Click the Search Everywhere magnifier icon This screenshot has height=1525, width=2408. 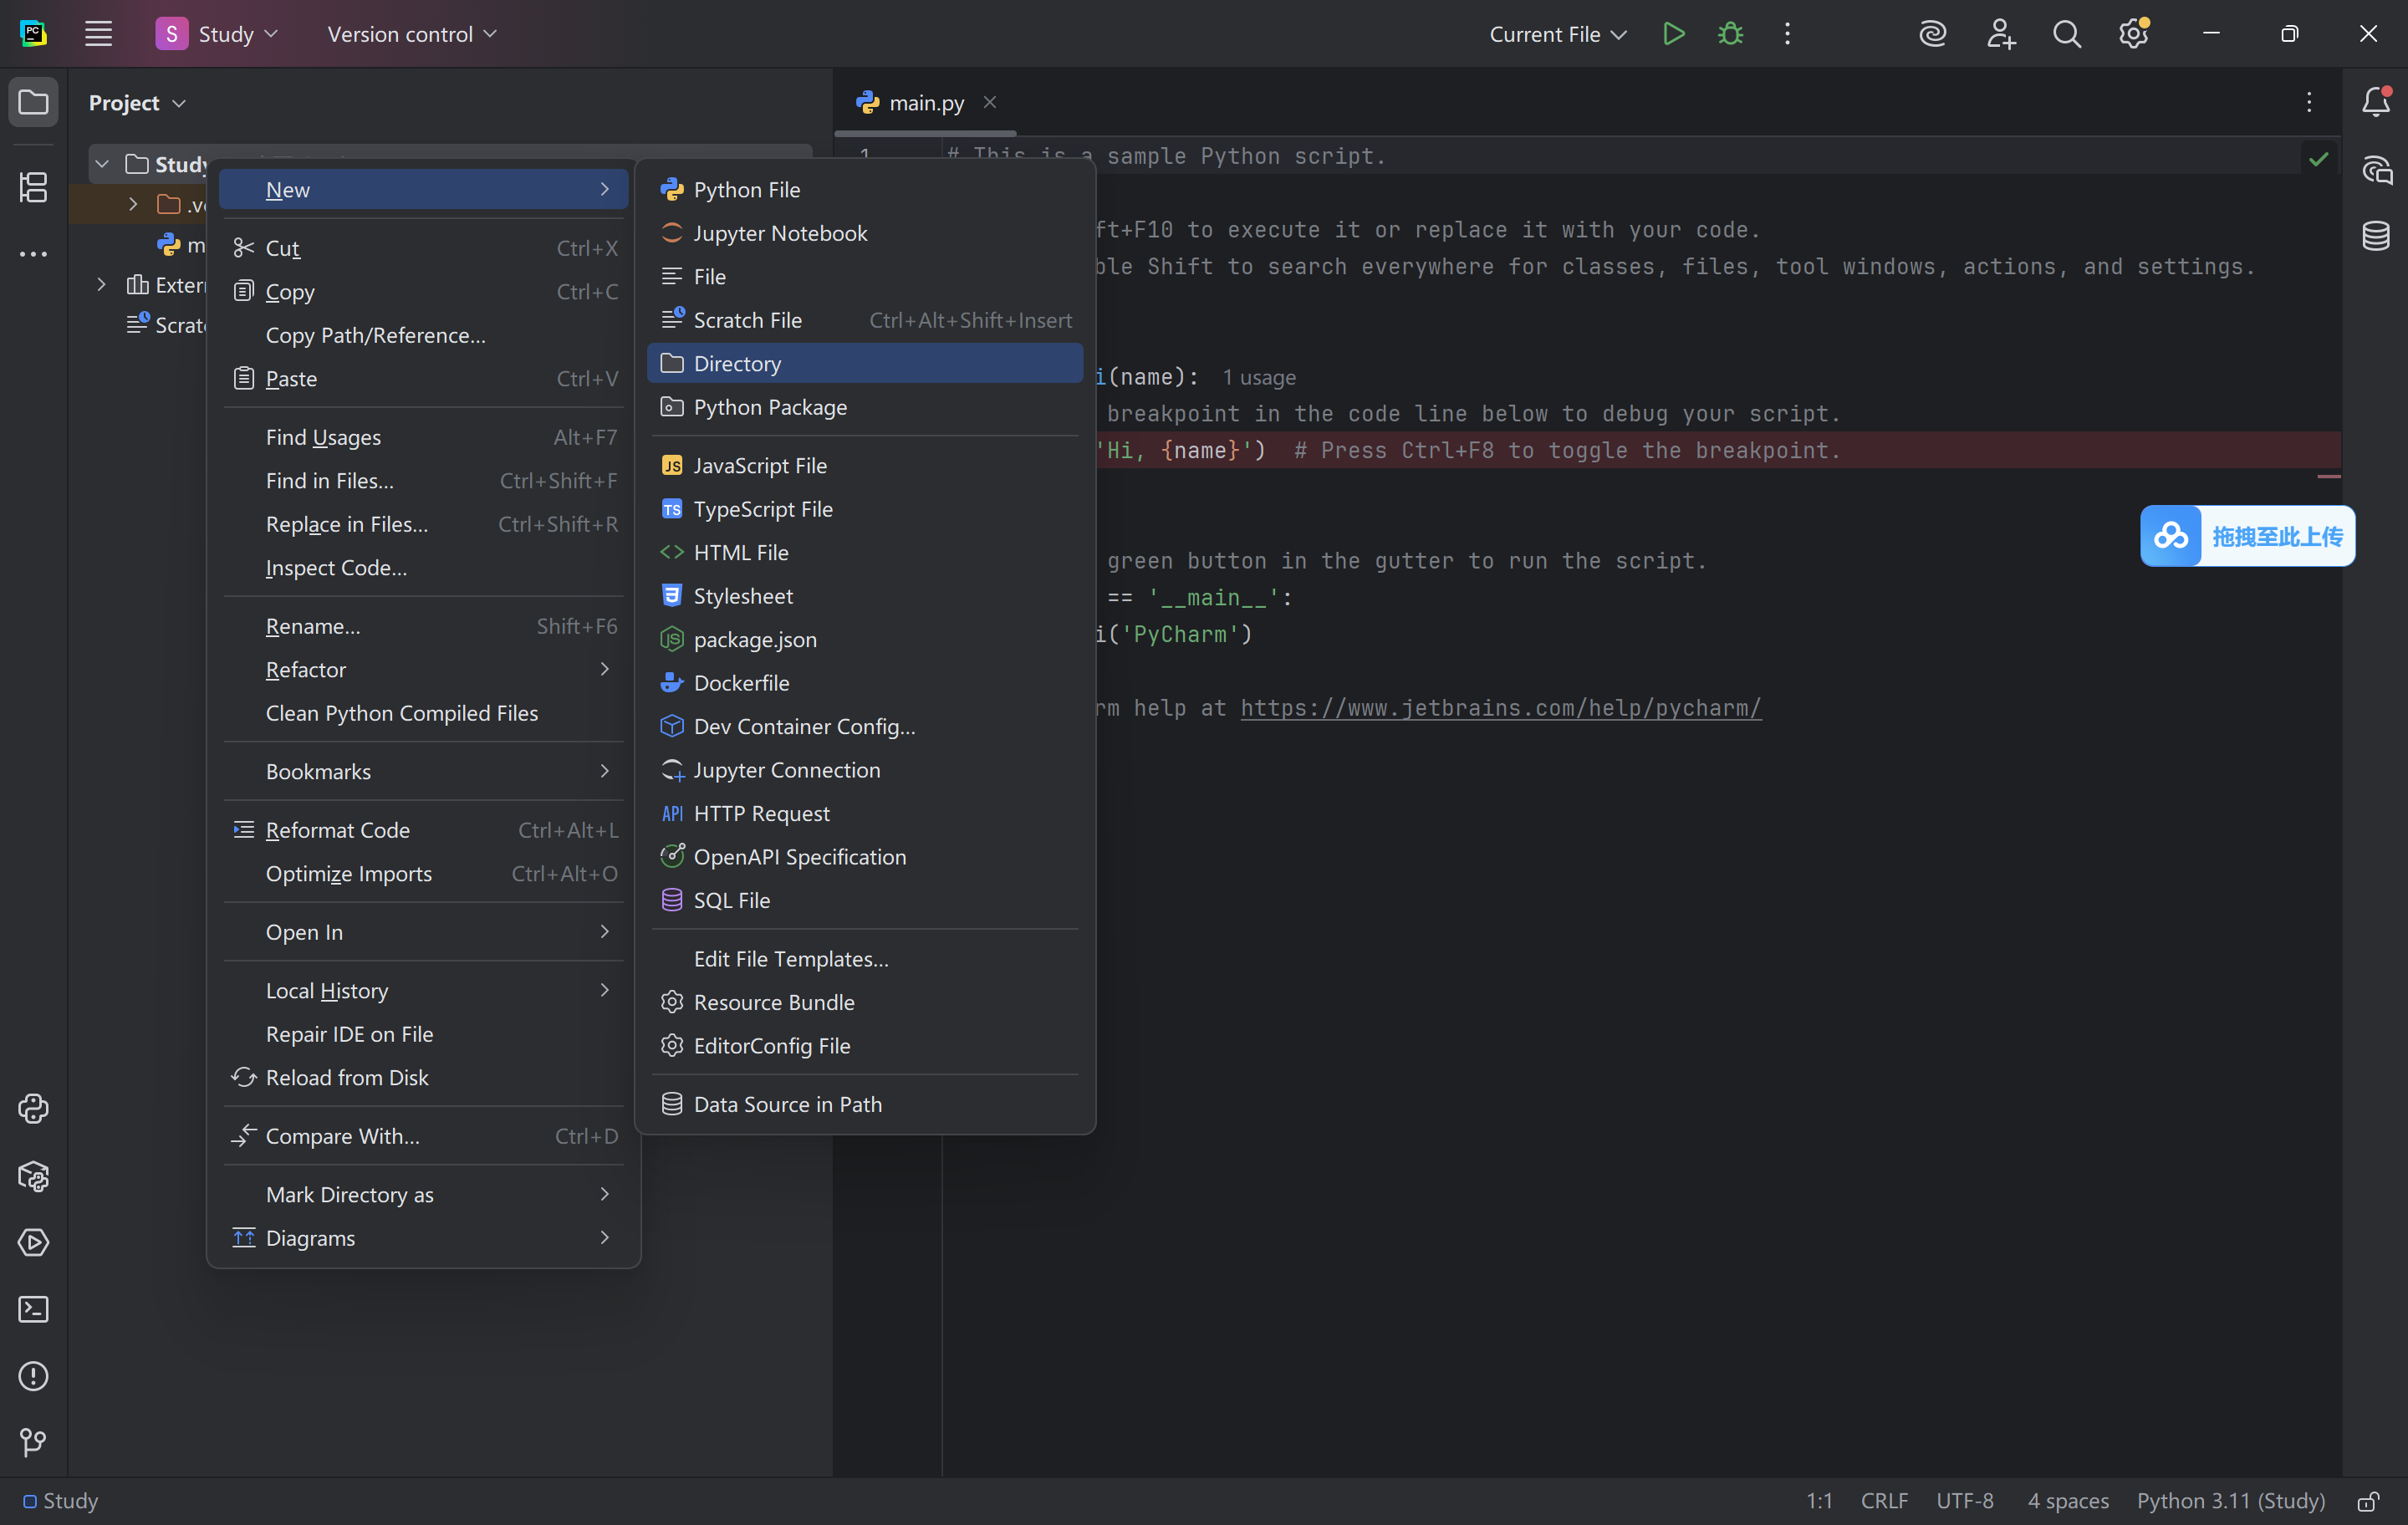click(2066, 34)
